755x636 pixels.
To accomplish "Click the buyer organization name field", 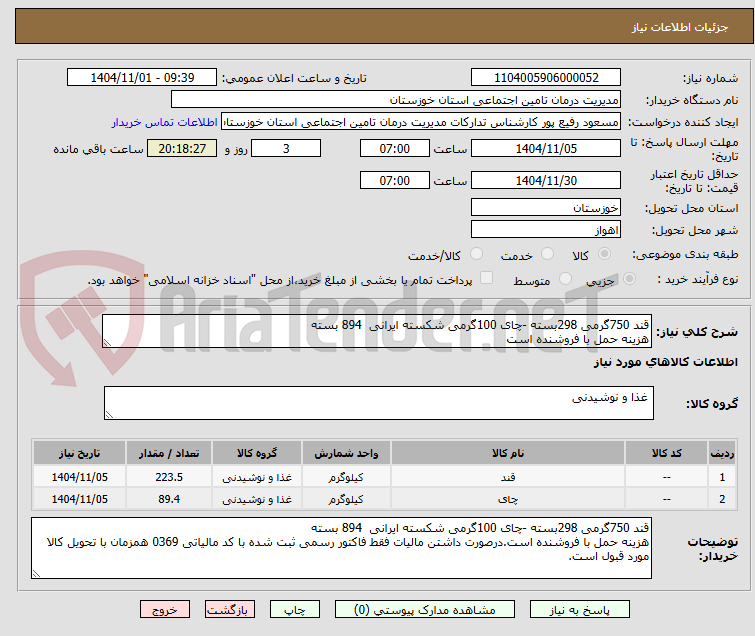I will (x=396, y=100).
